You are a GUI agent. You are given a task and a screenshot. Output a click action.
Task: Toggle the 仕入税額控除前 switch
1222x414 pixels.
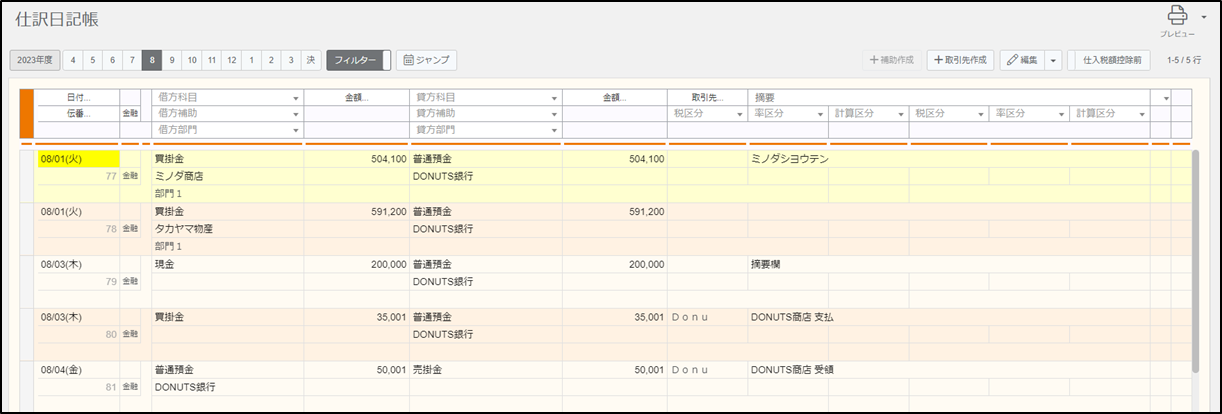coord(1111,61)
